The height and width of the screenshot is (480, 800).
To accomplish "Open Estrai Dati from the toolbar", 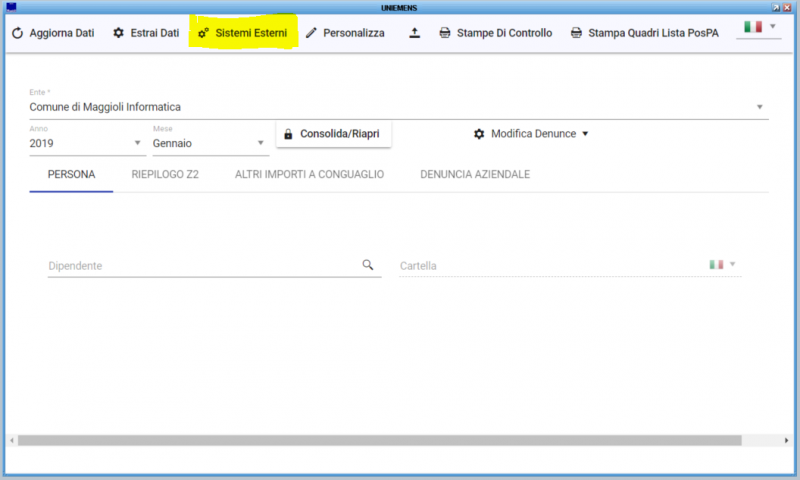I will [146, 33].
